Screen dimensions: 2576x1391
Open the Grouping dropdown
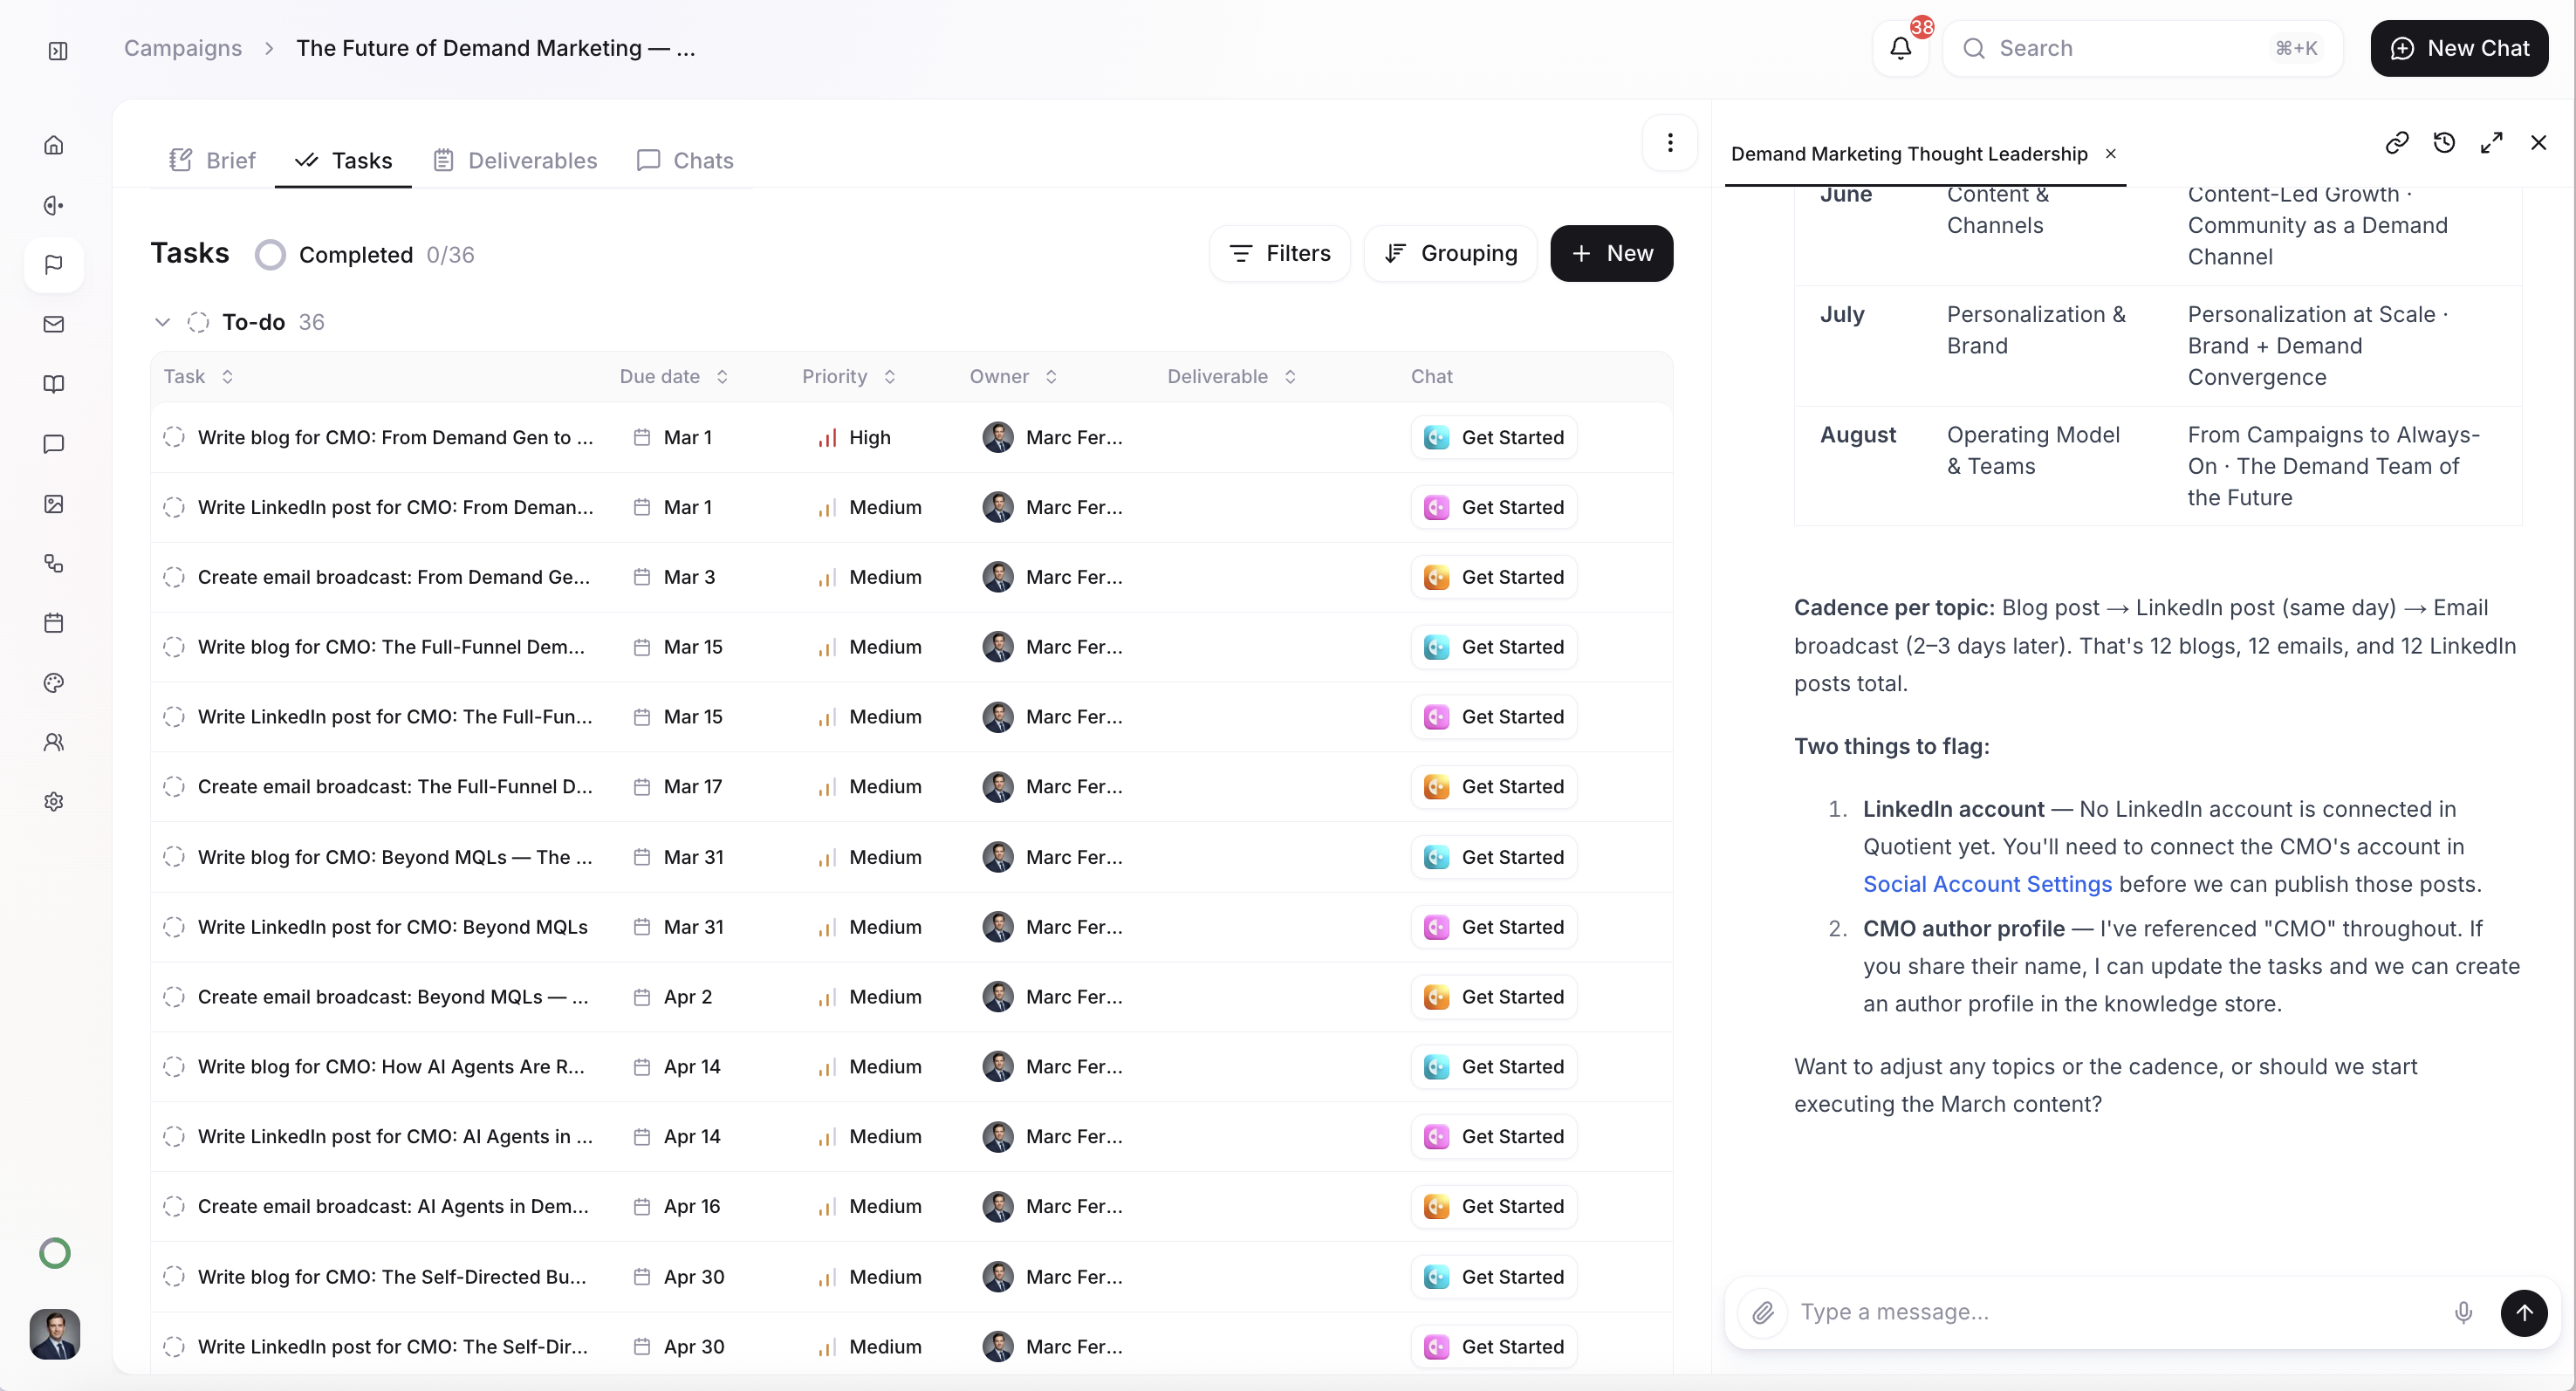coord(1450,254)
